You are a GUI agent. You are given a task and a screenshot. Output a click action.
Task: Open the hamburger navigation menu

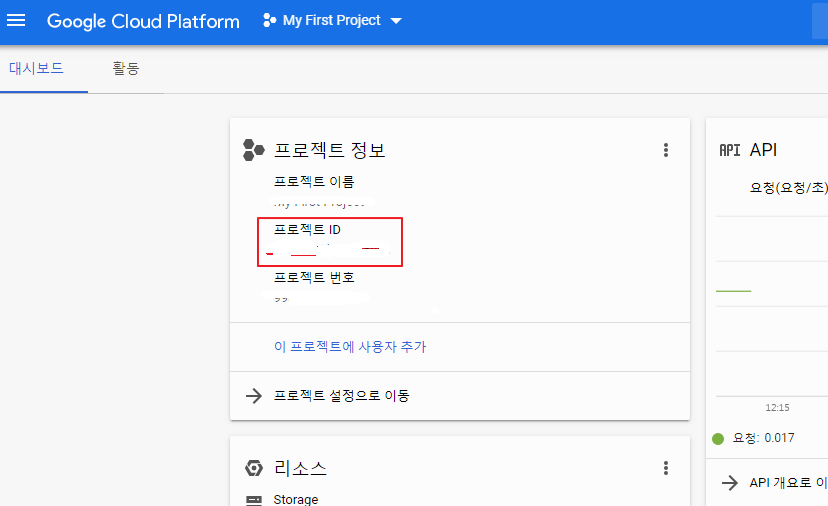point(16,21)
